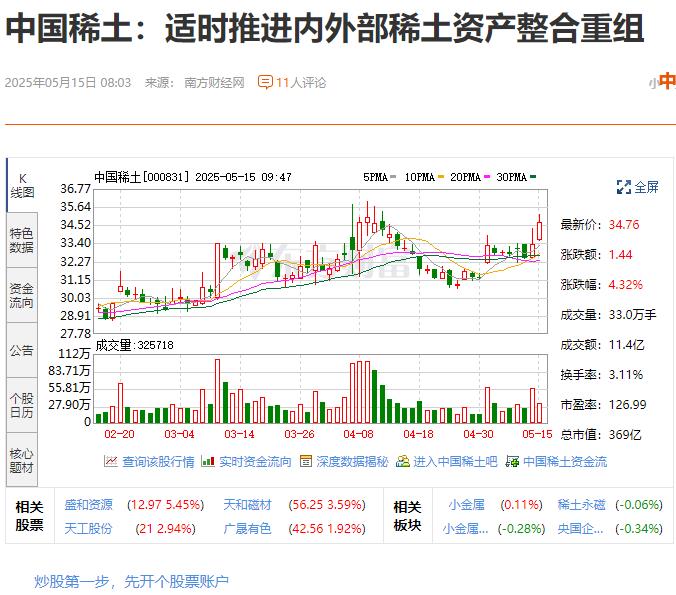Screen dimensions: 676x595
Task: Click the 10PMA yellow legend swatch
Action: click(441, 177)
